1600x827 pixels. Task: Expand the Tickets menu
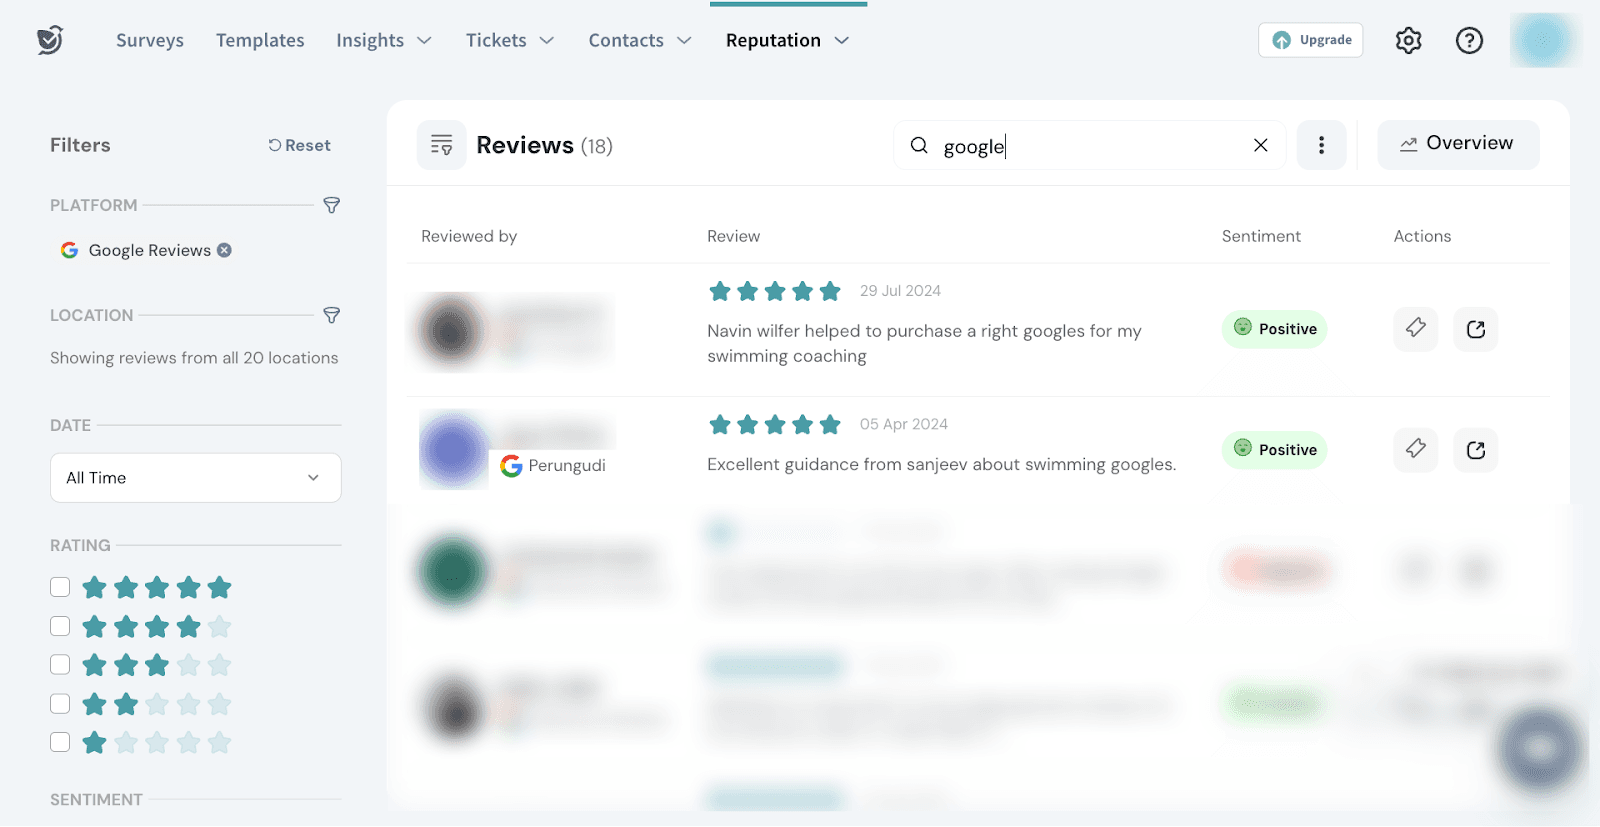point(510,41)
